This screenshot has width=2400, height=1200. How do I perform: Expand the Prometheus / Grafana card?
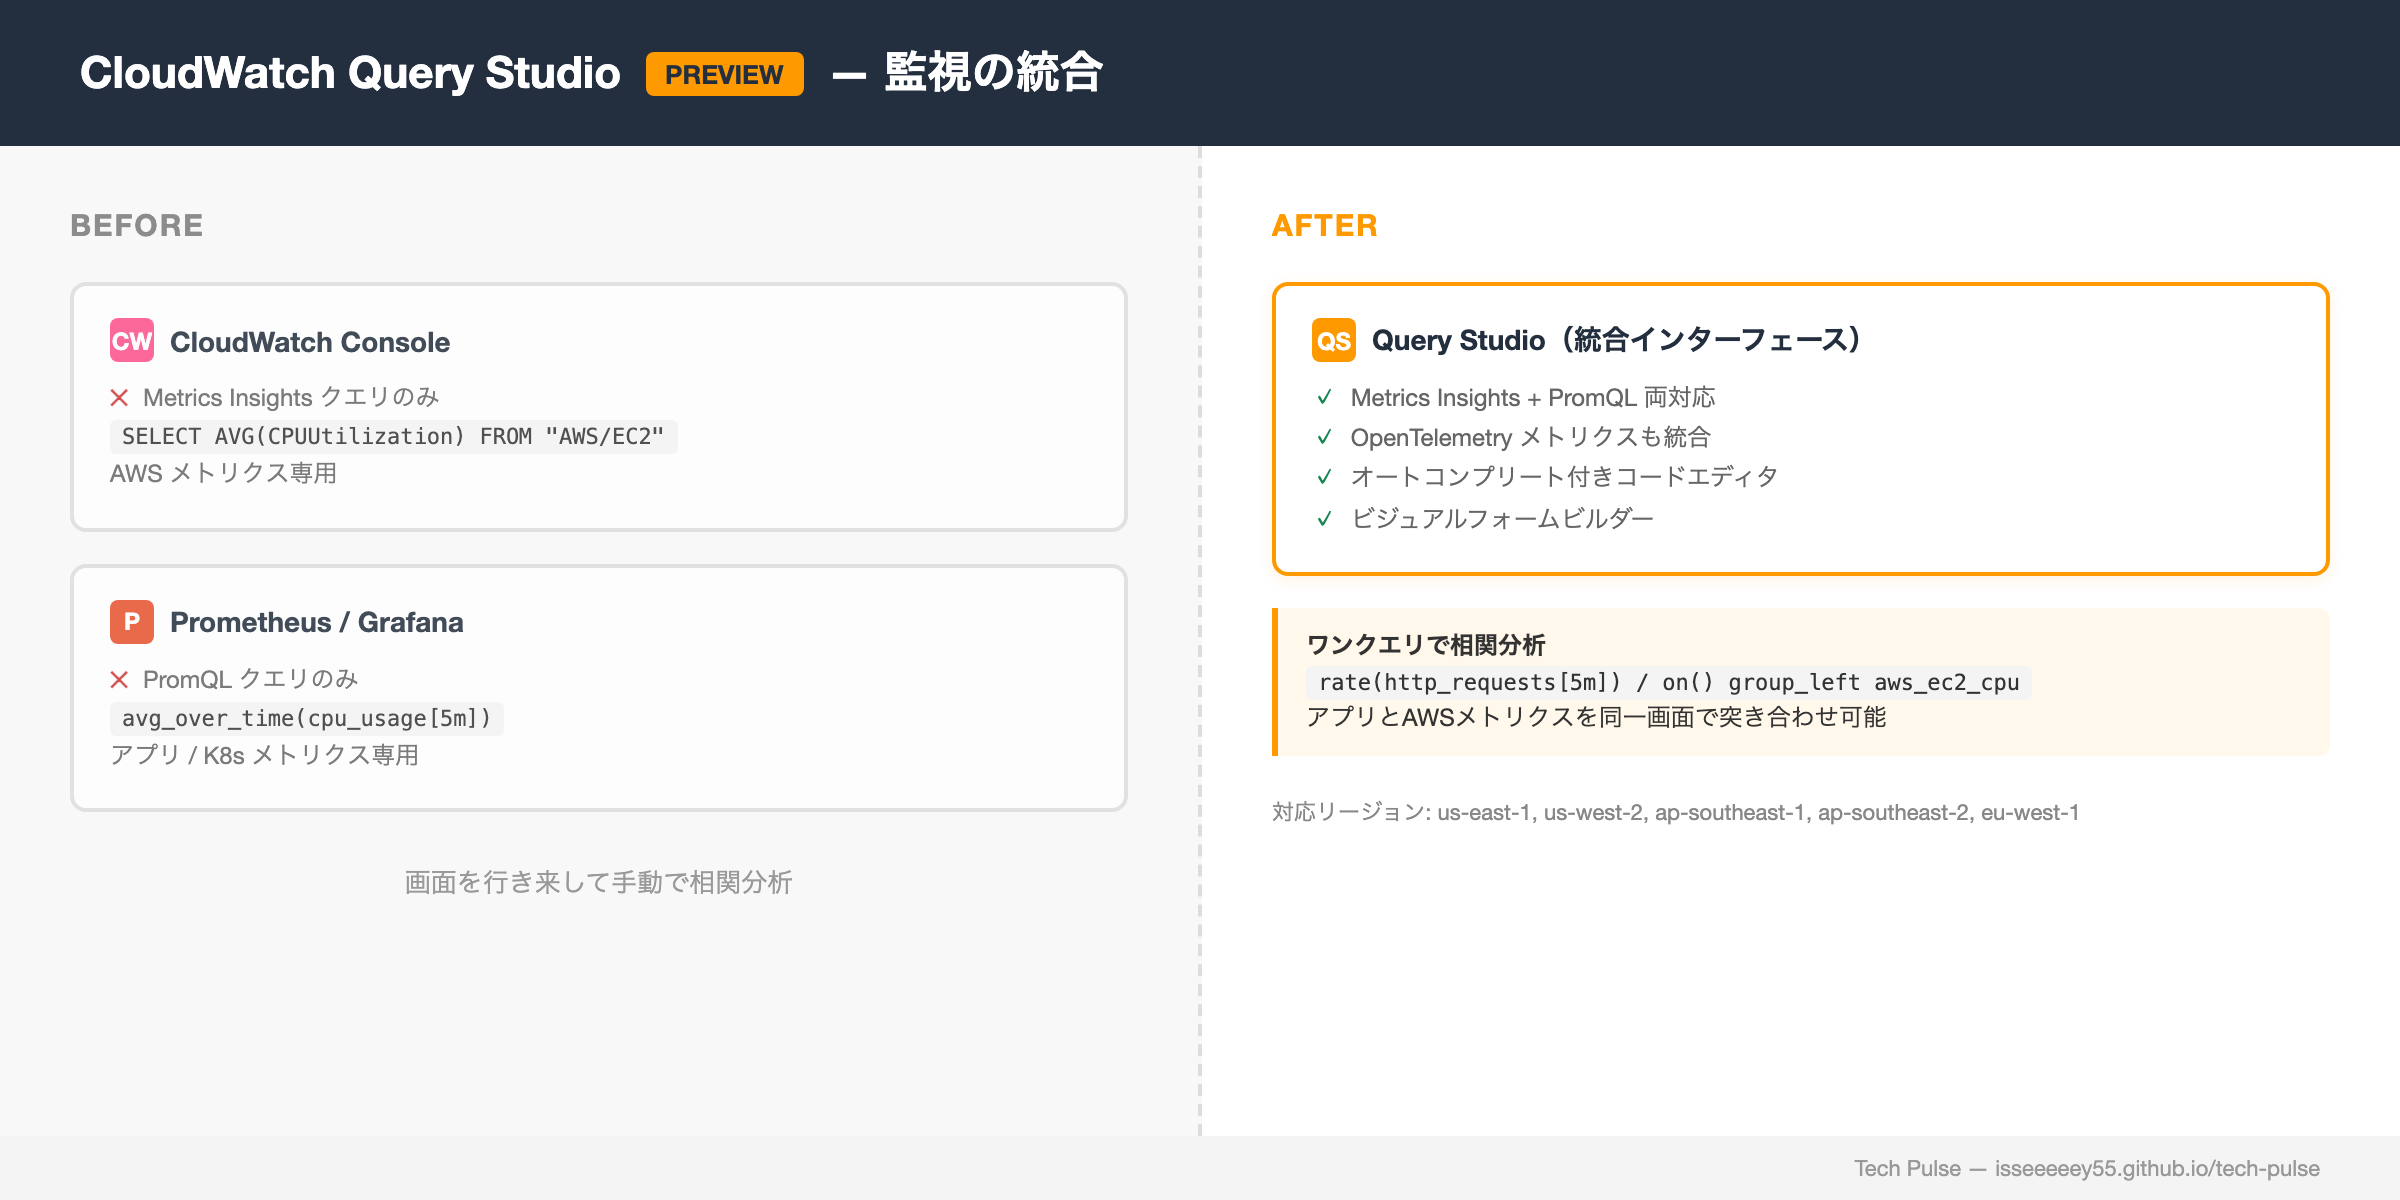click(x=598, y=687)
